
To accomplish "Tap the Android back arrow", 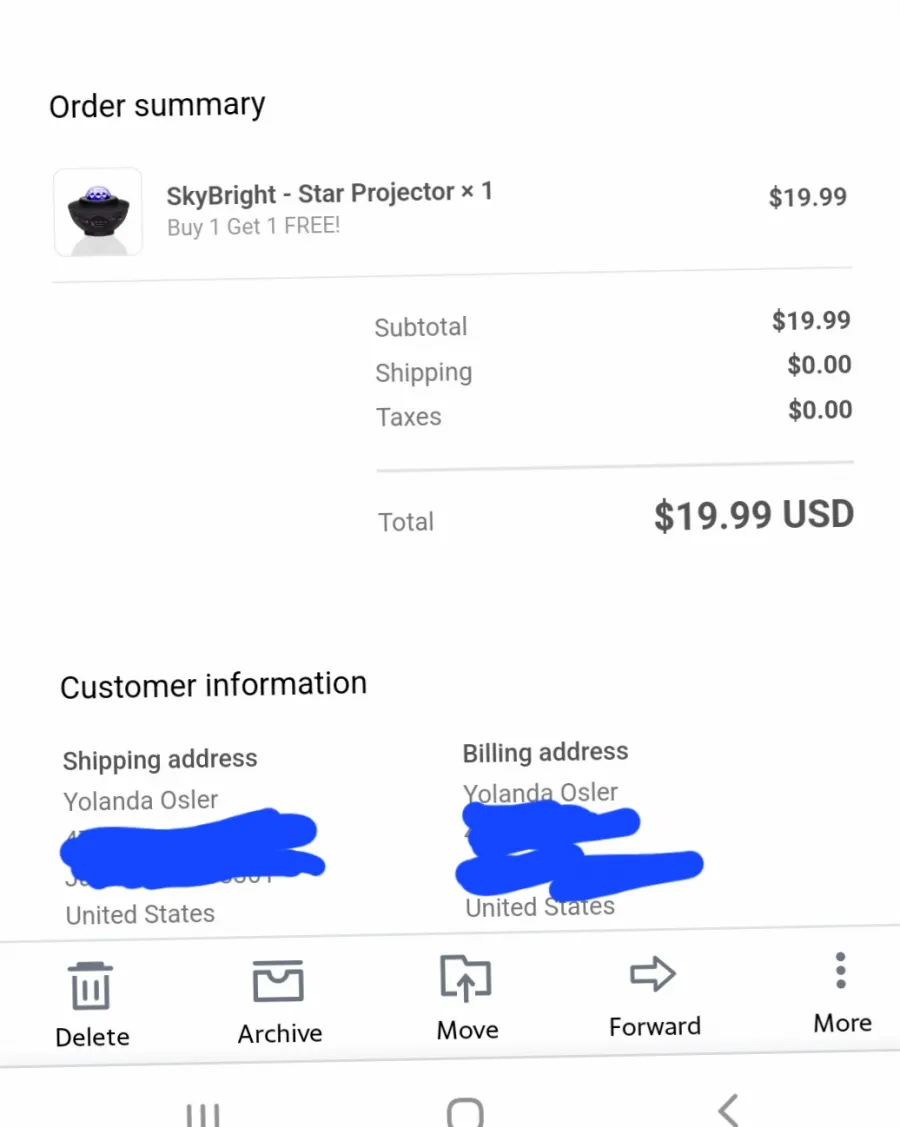I will pos(728,1110).
